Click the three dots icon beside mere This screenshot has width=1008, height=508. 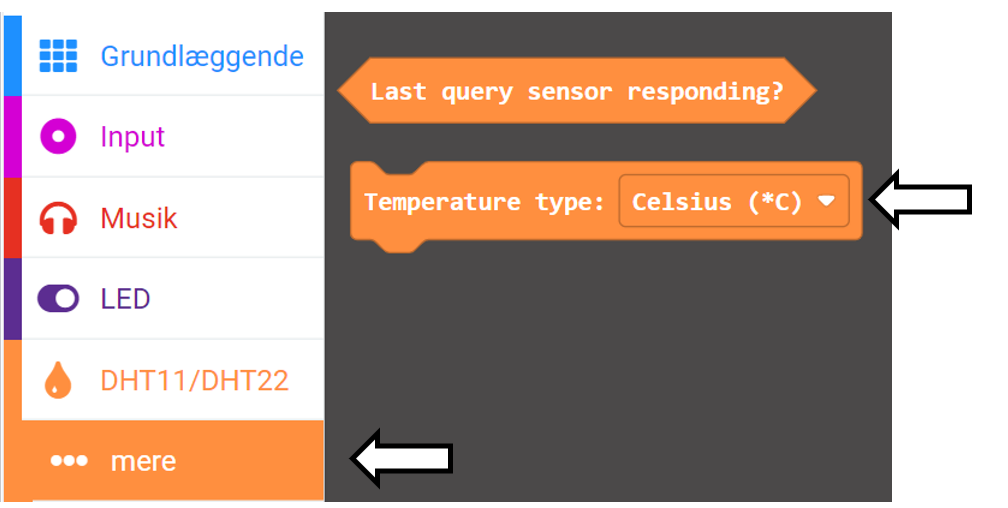point(69,461)
